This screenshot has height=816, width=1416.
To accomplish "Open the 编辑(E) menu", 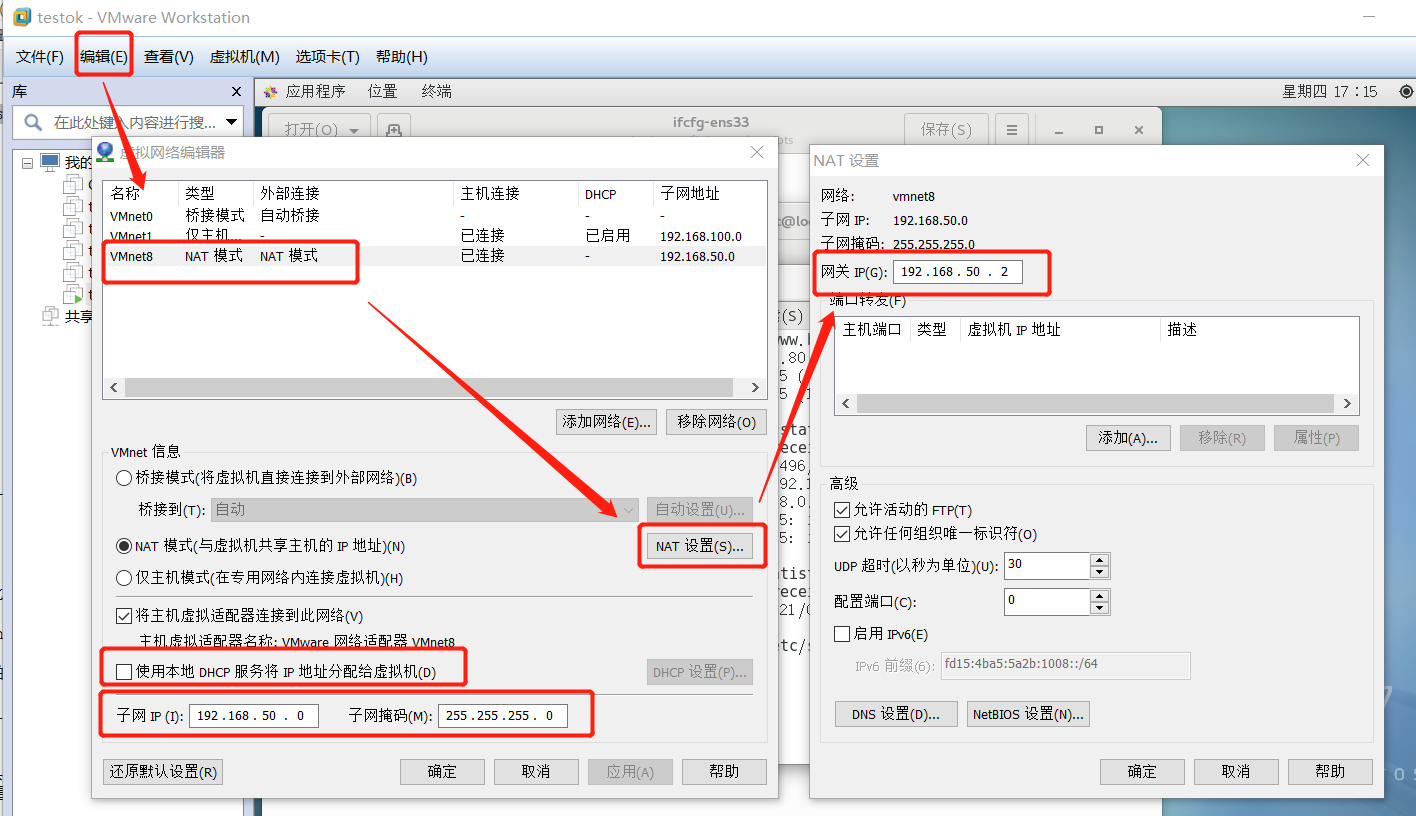I will pyautogui.click(x=104, y=57).
